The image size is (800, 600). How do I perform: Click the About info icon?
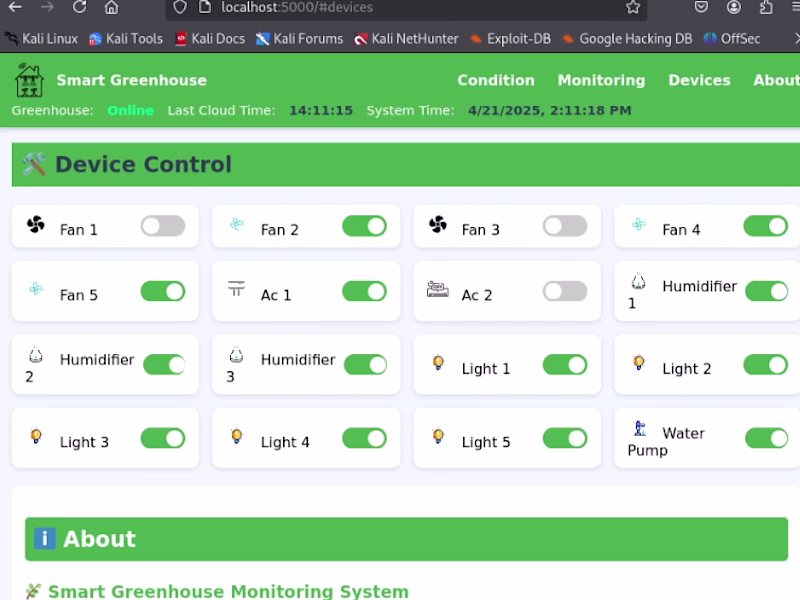45,538
